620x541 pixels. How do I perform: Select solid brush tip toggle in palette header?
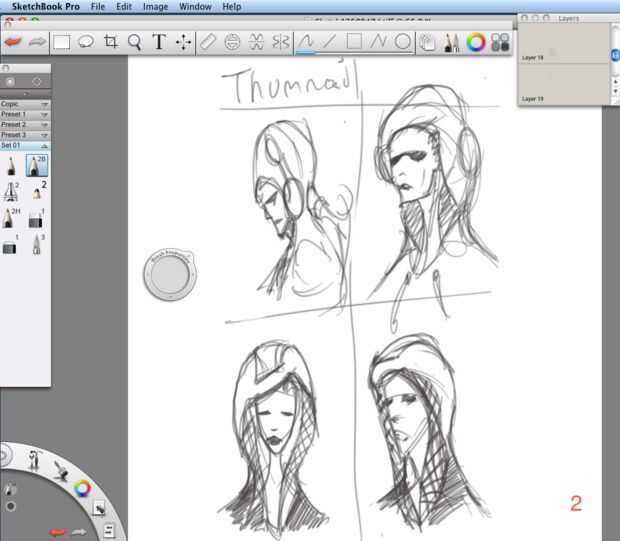[x=10, y=81]
